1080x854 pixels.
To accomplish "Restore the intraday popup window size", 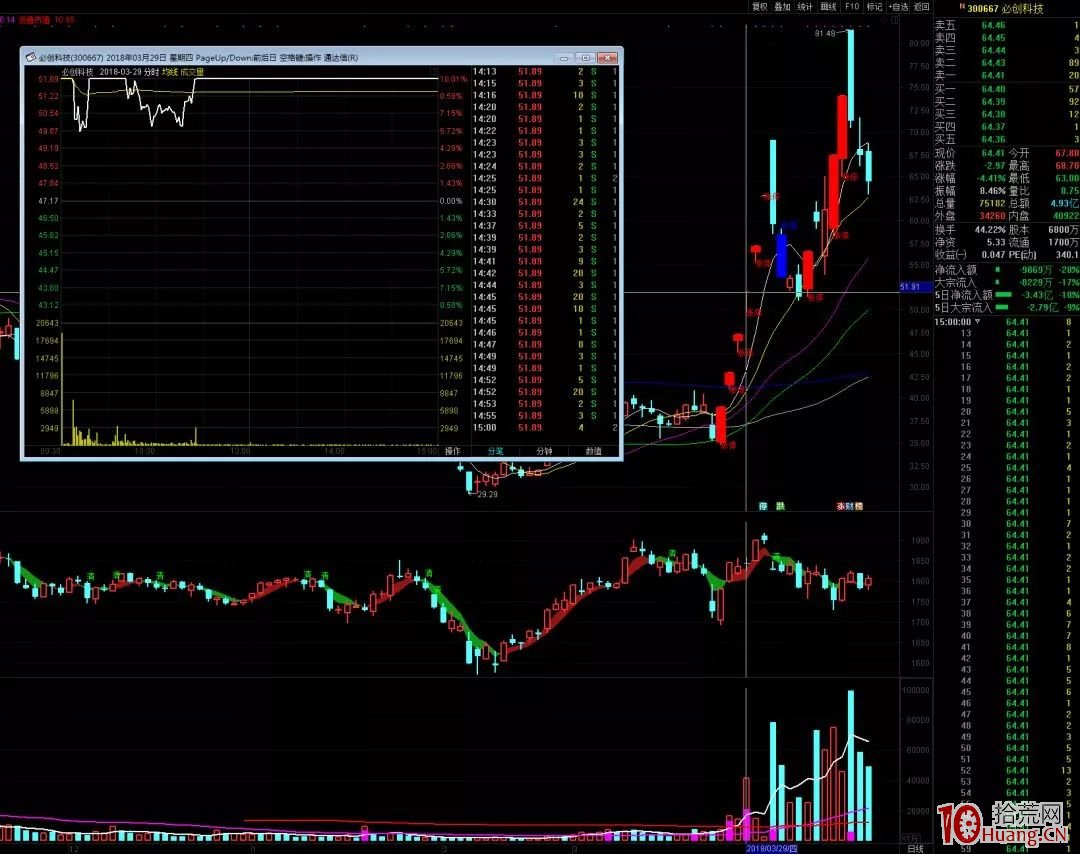I will (585, 58).
